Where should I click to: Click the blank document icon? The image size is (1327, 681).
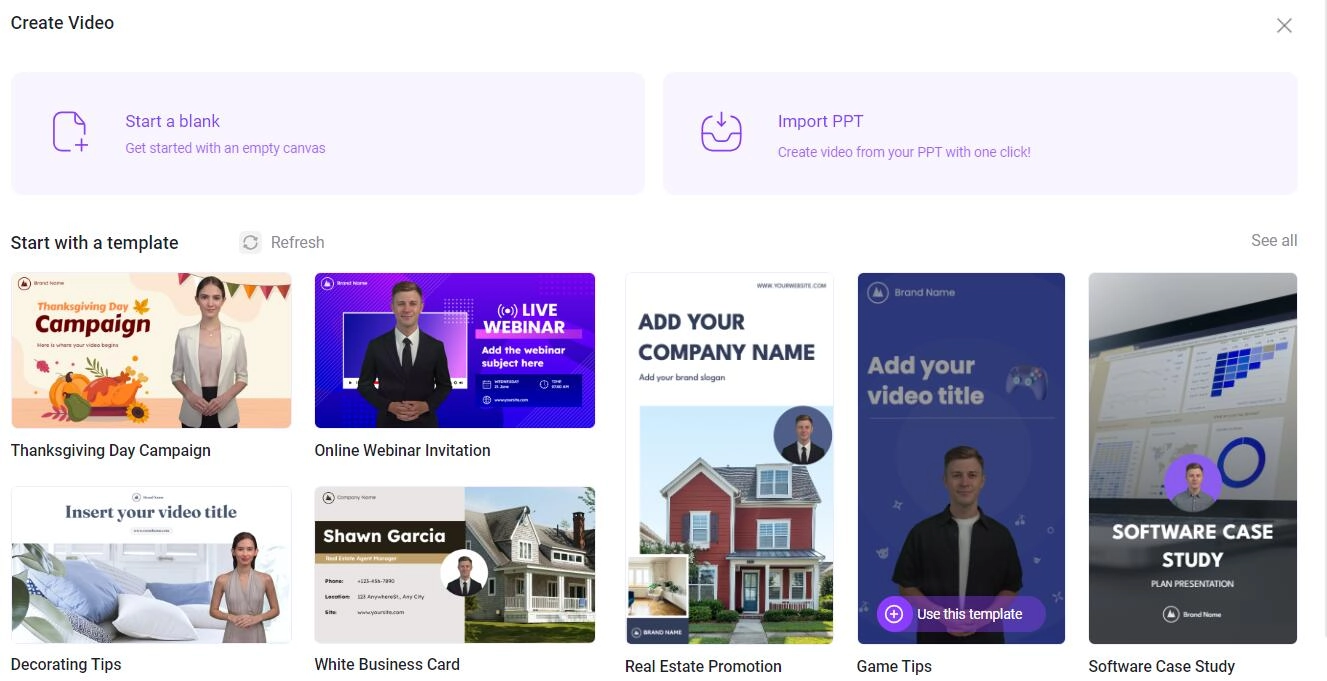(x=70, y=132)
